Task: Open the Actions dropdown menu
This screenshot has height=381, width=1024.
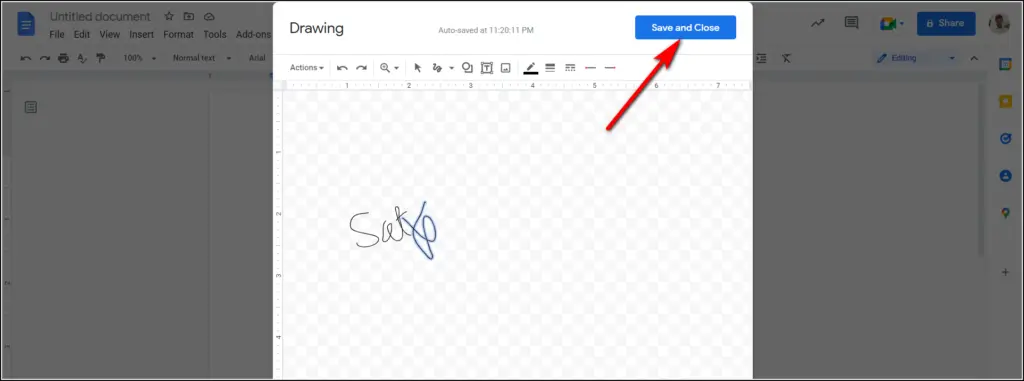Action: click(307, 67)
